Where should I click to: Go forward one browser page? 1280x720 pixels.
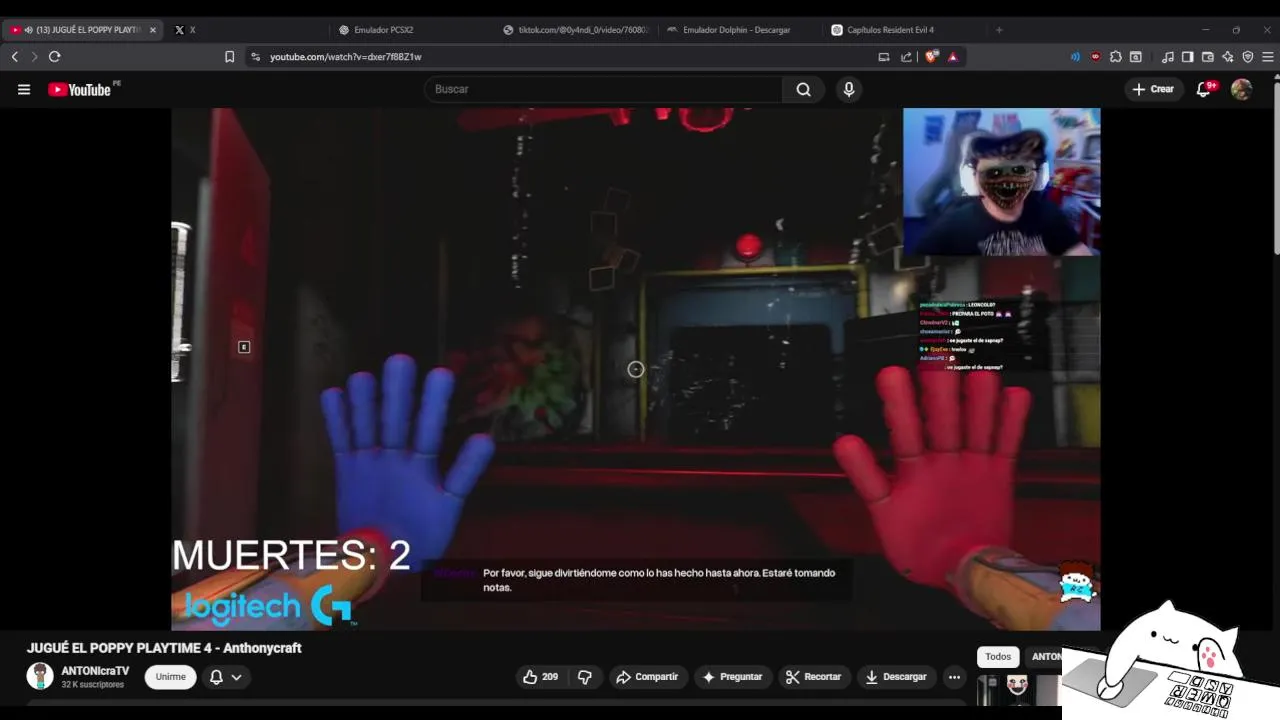(x=34, y=57)
